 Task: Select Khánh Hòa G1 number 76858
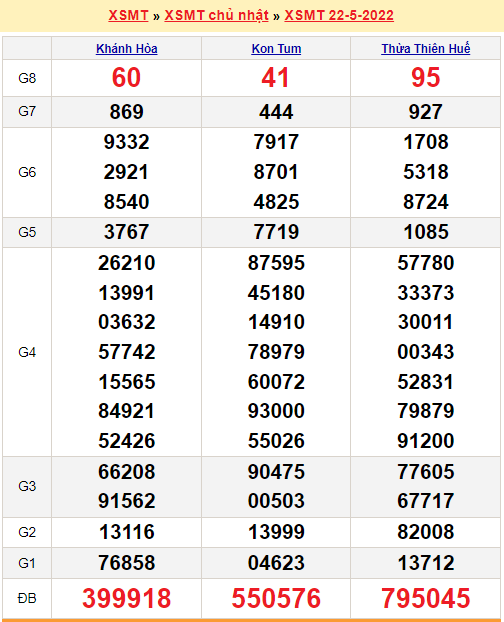pos(126,563)
